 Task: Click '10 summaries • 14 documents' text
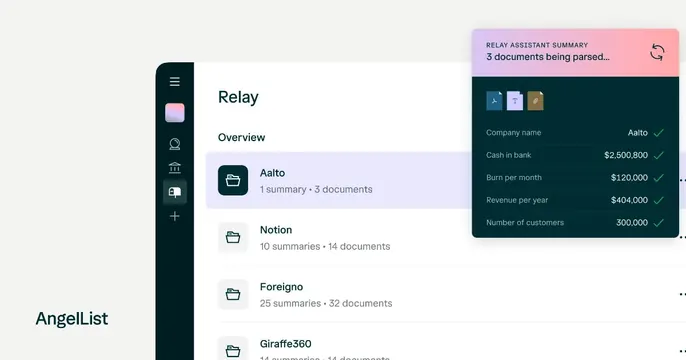click(x=325, y=246)
